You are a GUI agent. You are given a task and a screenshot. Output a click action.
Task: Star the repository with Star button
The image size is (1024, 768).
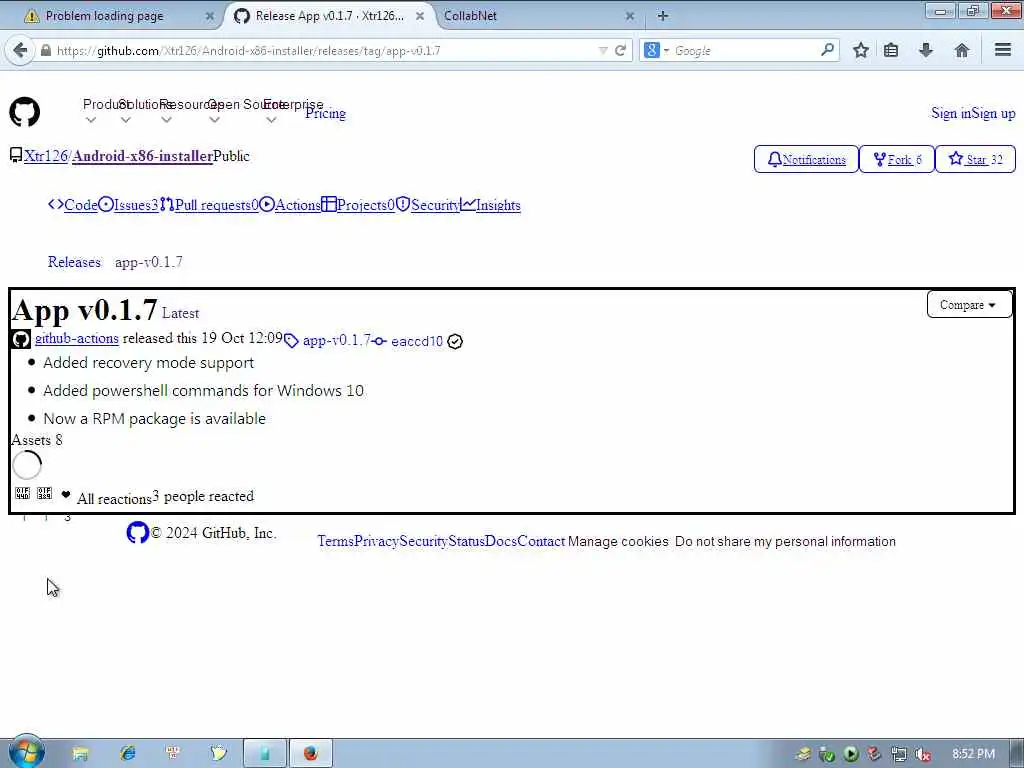coord(976,159)
